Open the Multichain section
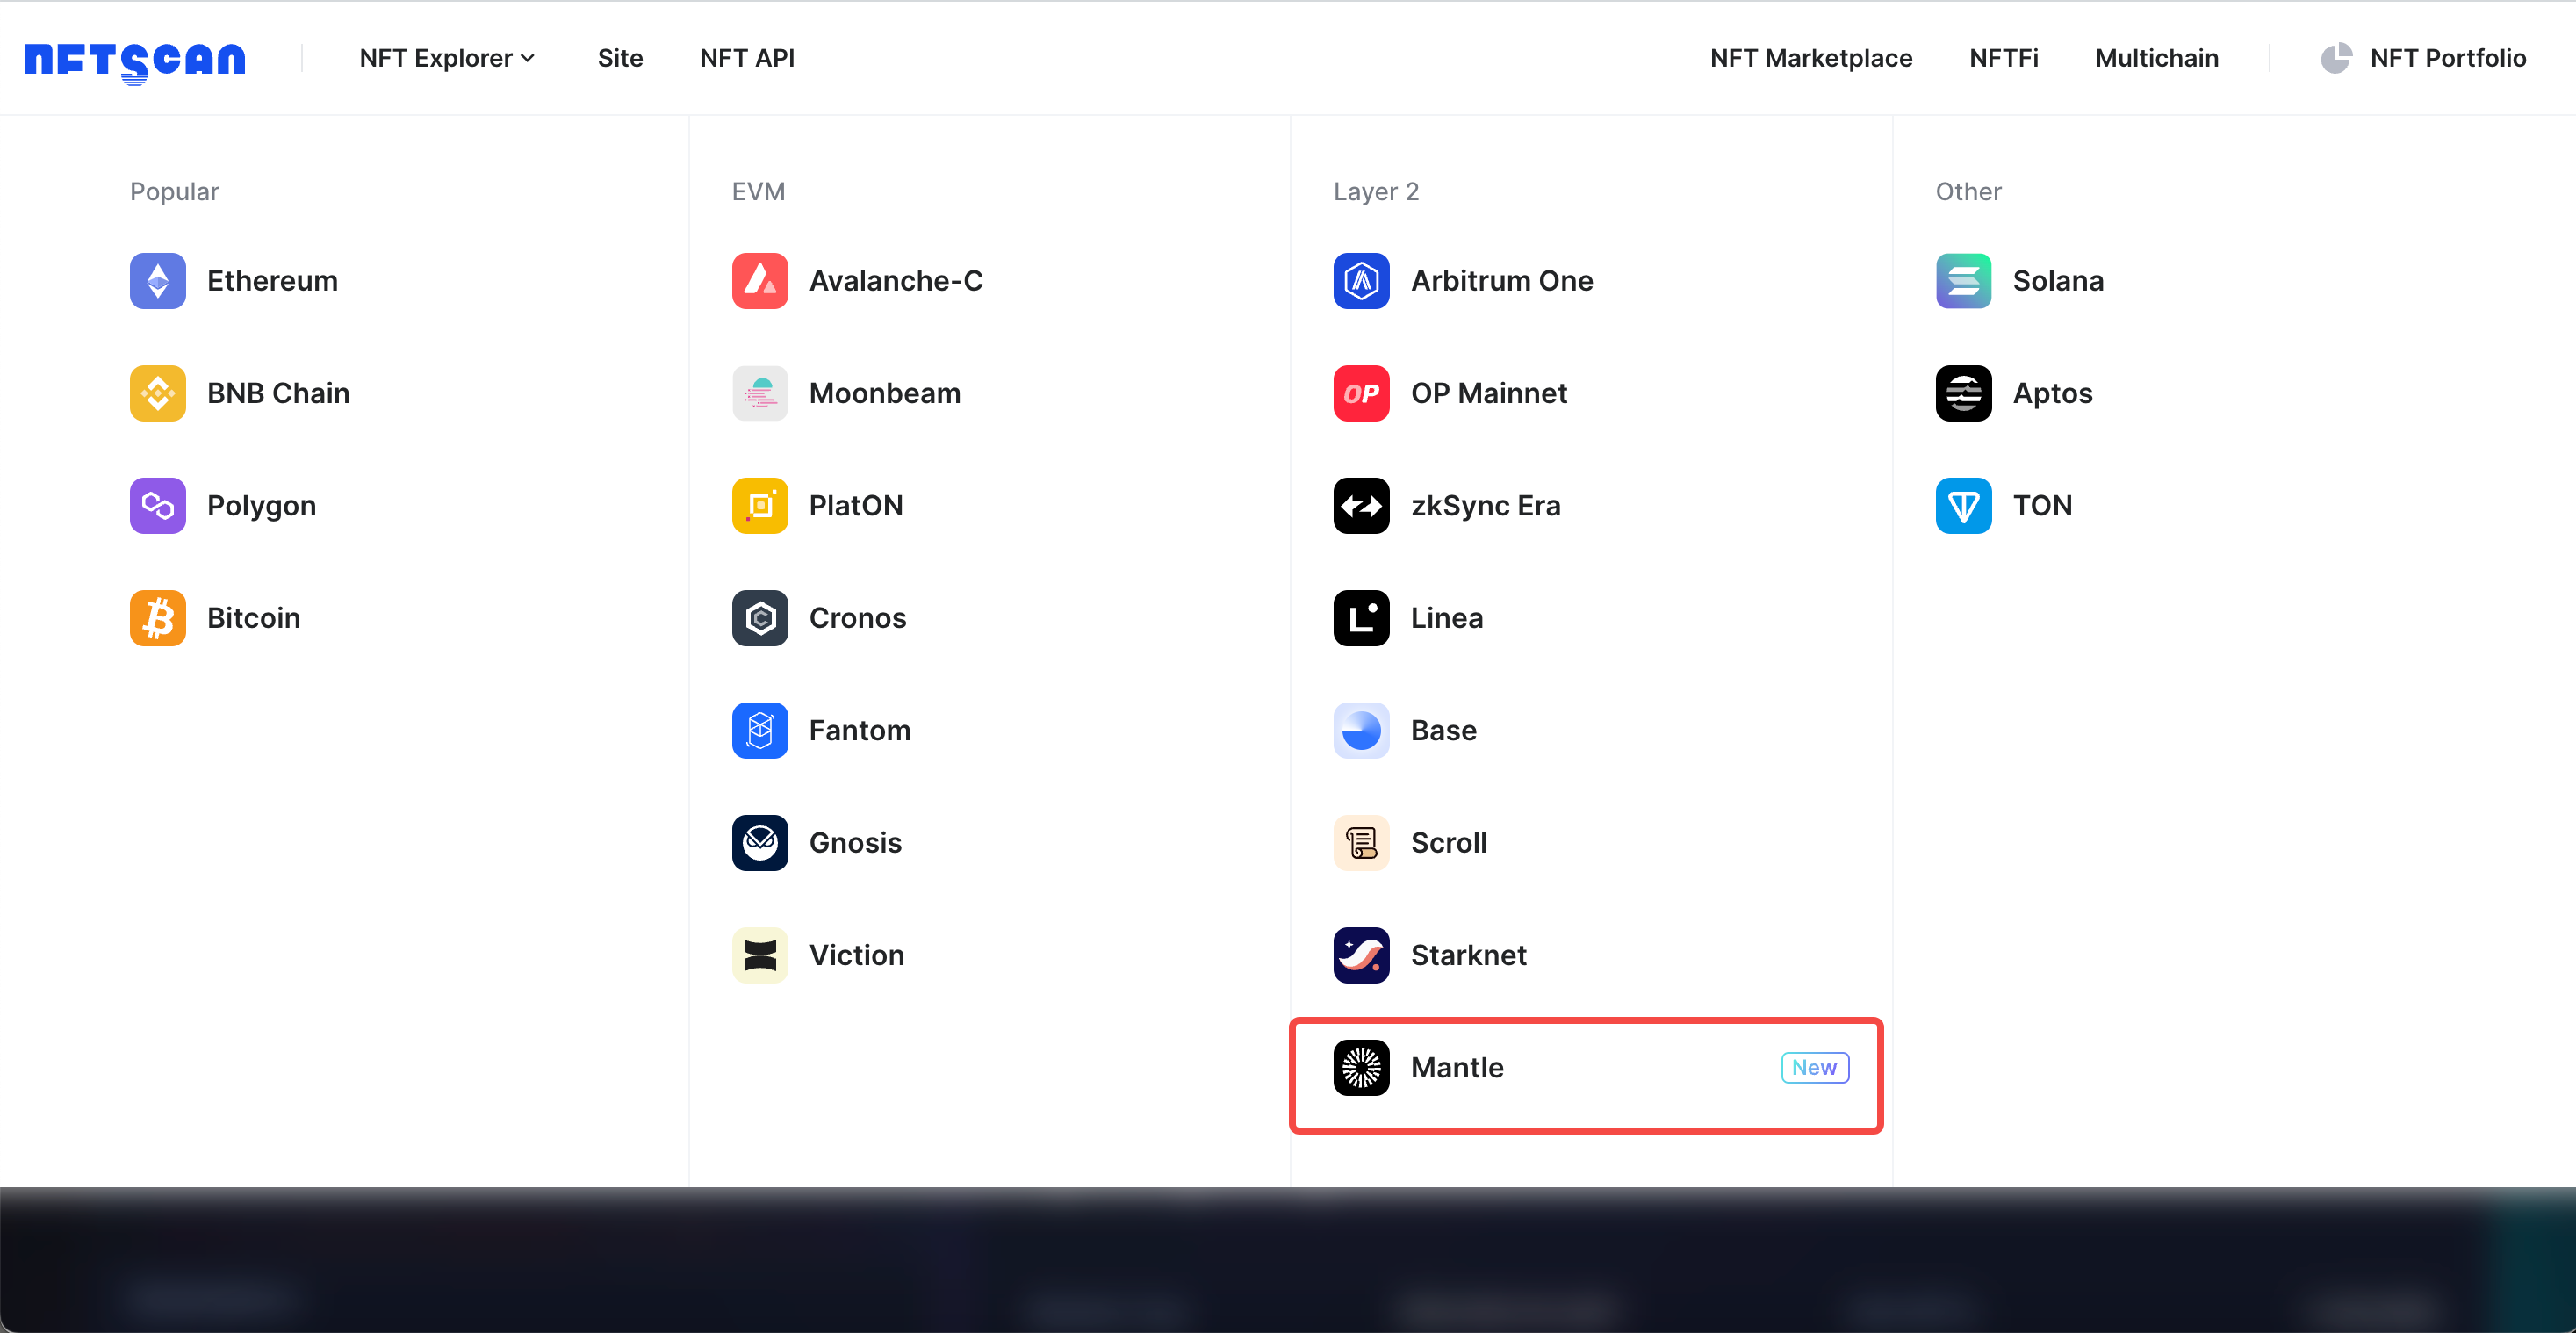The width and height of the screenshot is (2576, 1333). (x=2156, y=58)
